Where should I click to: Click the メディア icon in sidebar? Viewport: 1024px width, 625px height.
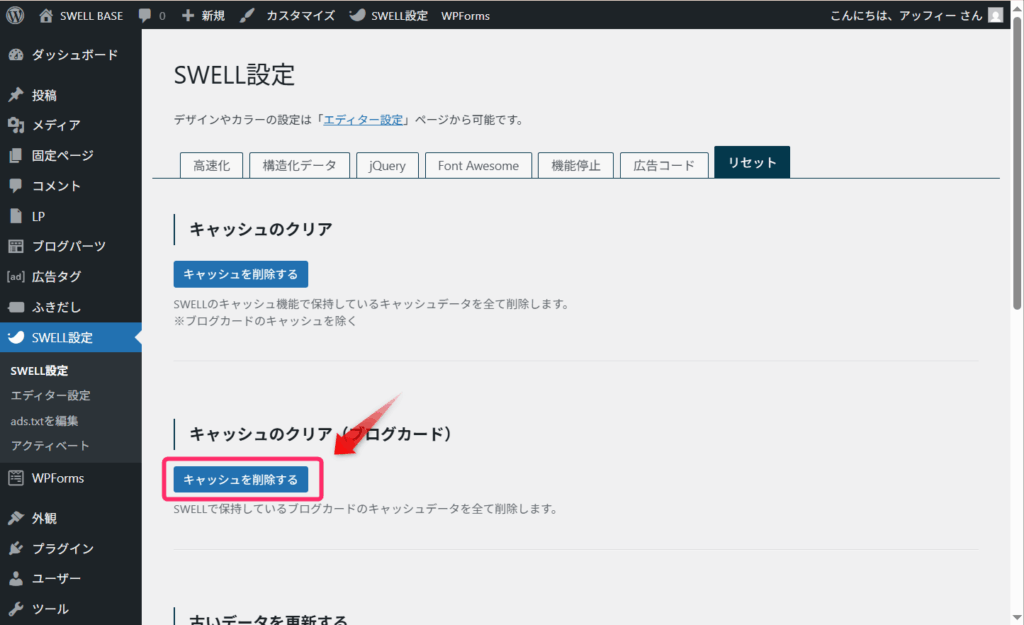16,125
